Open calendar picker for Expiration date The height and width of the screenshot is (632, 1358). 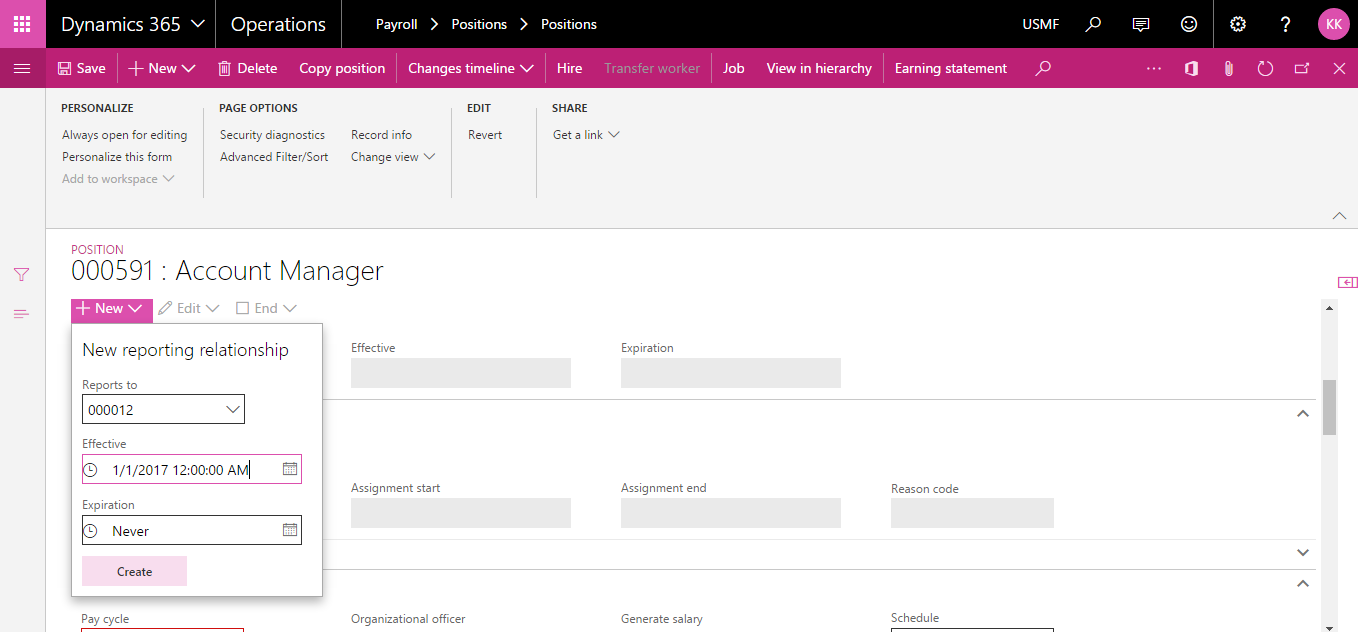(290, 530)
